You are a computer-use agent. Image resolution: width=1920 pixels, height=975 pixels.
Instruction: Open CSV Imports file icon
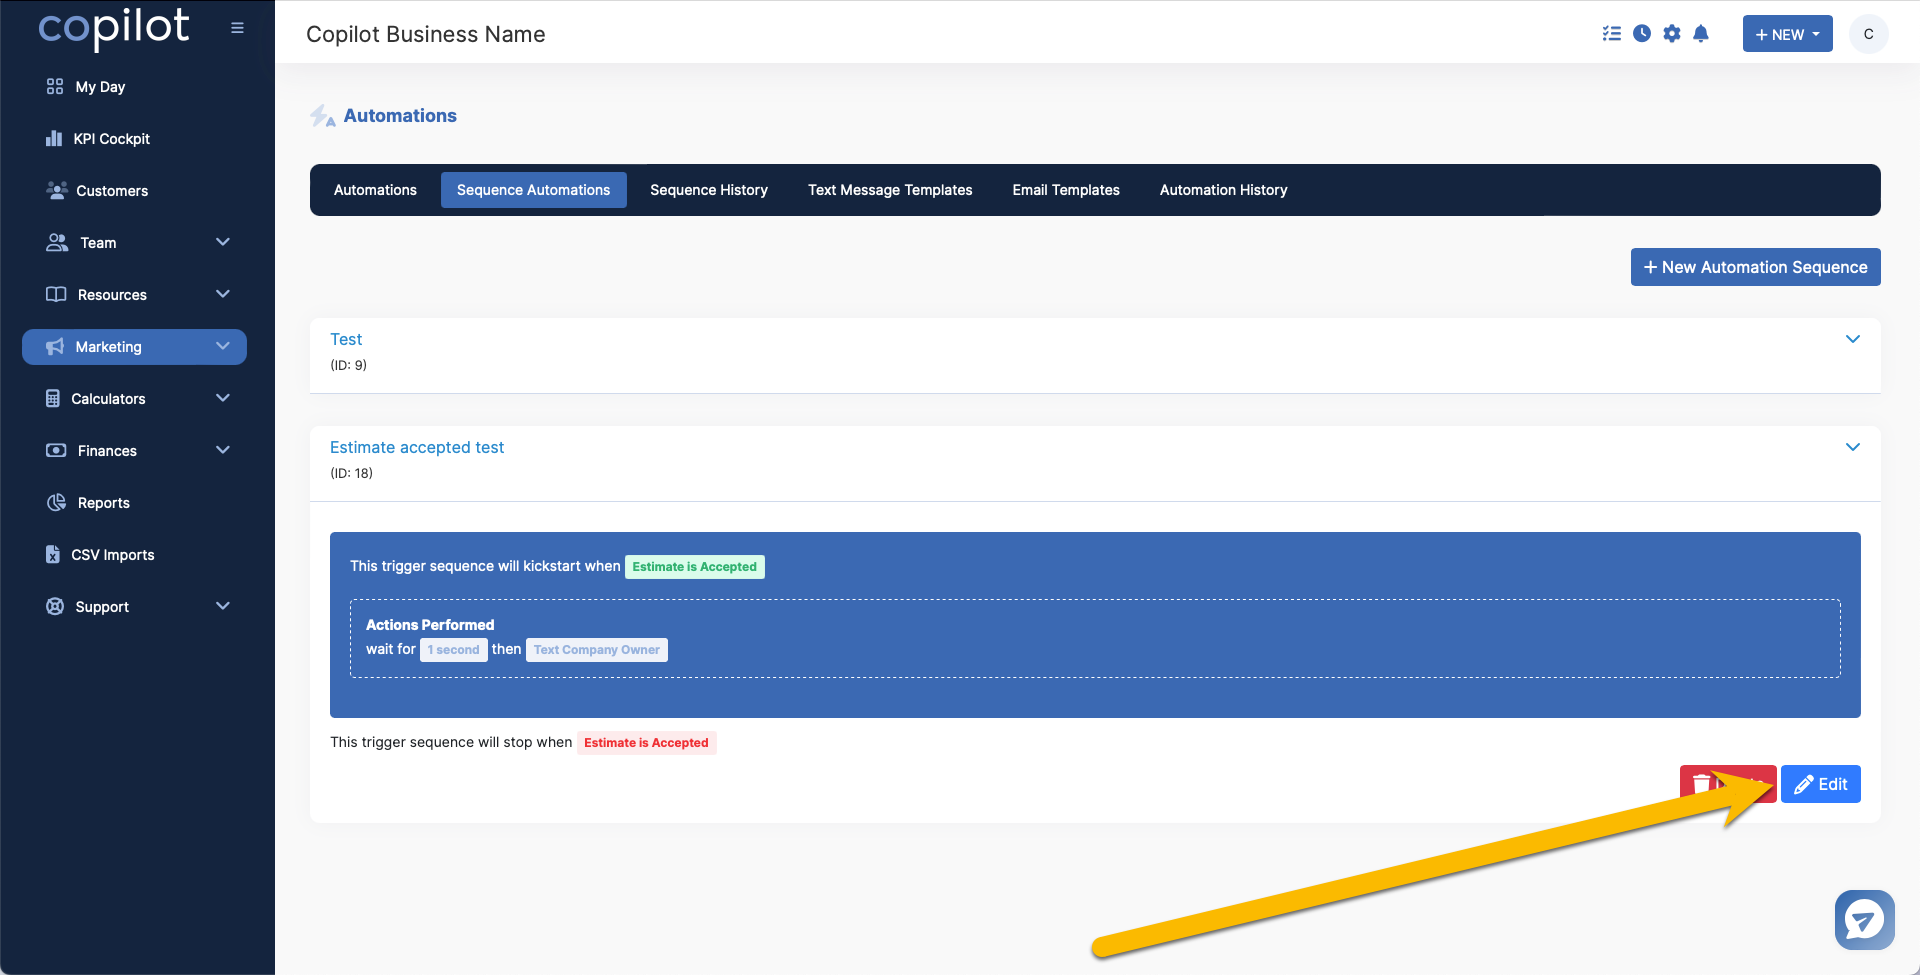pos(53,554)
